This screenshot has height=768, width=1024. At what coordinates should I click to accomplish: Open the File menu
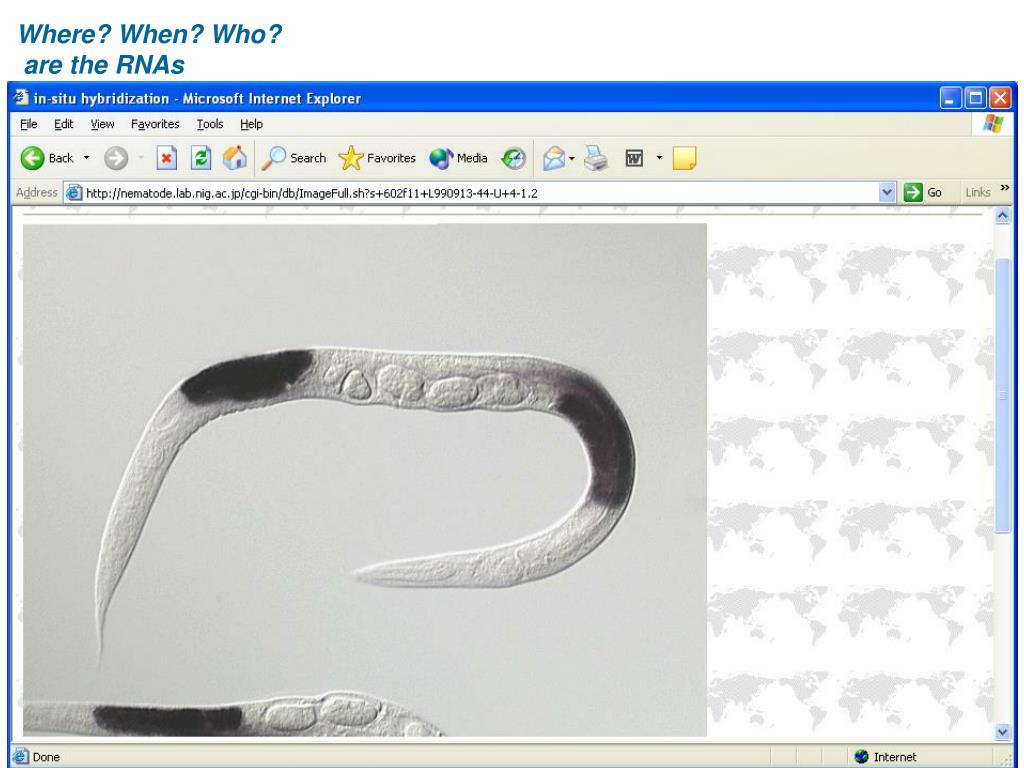pos(29,124)
